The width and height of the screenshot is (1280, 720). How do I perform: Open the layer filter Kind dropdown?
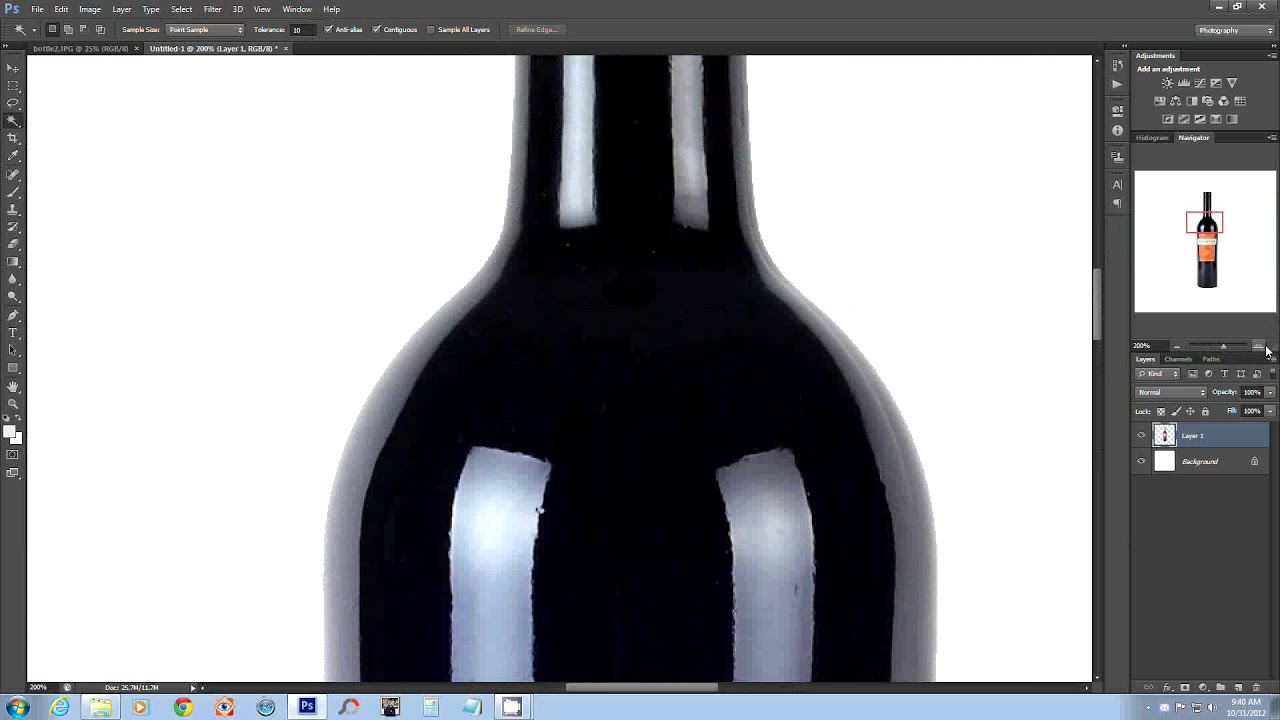click(1159, 374)
